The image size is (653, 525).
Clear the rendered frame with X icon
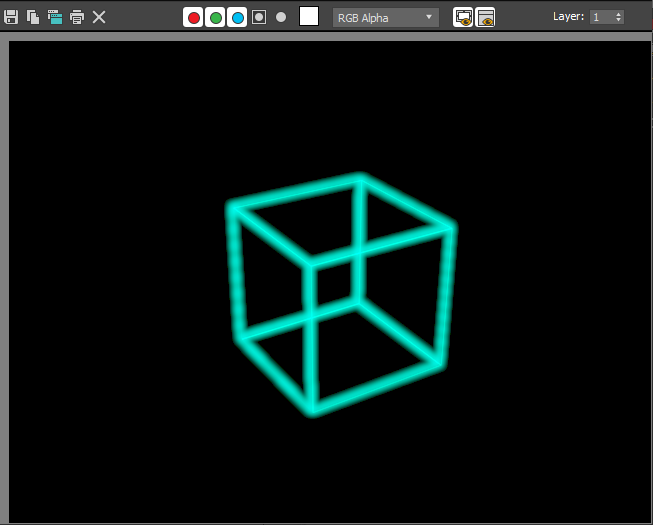pyautogui.click(x=99, y=17)
